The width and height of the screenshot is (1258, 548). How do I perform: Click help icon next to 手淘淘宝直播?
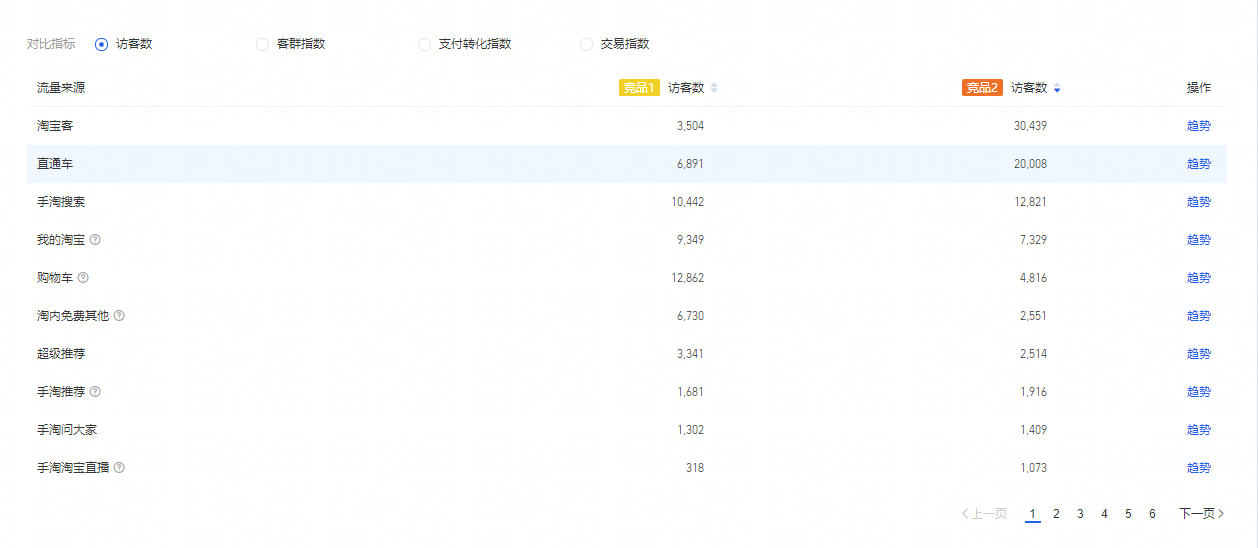pyautogui.click(x=119, y=468)
